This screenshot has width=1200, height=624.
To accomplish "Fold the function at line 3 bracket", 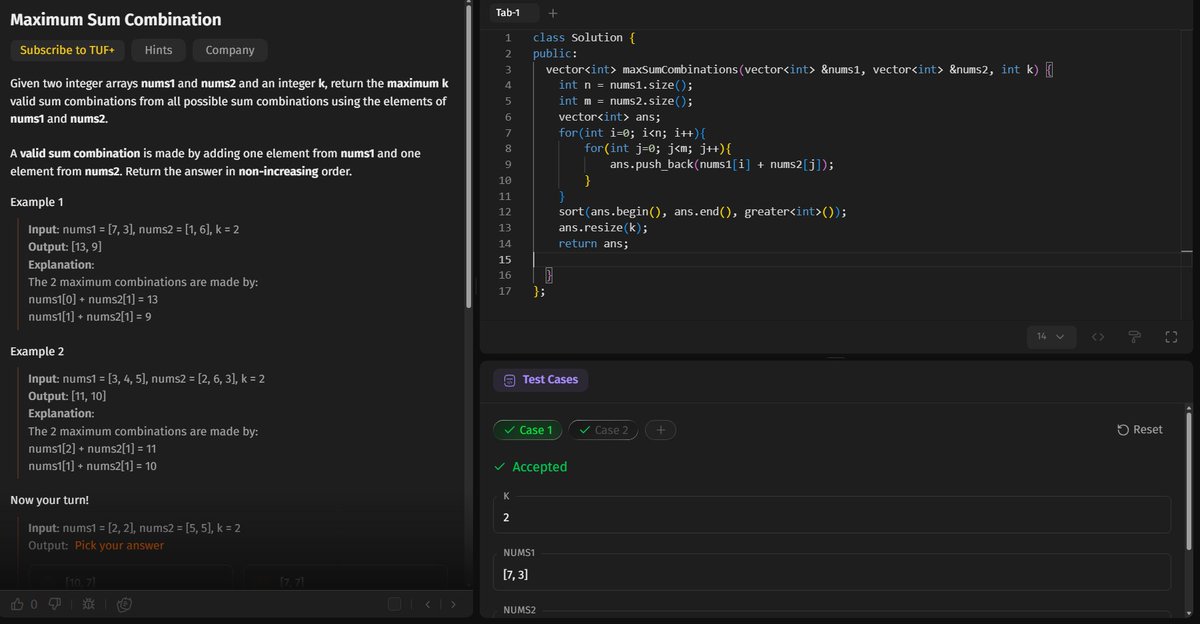I will [x=1049, y=69].
